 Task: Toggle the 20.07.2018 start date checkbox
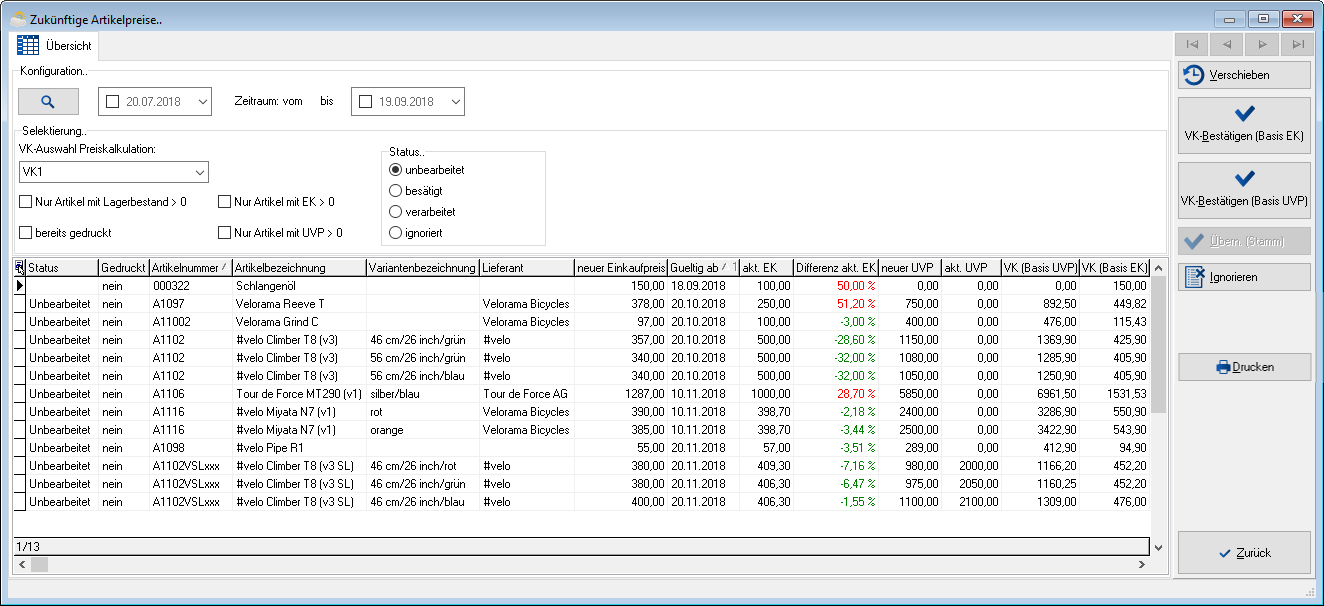coord(112,101)
